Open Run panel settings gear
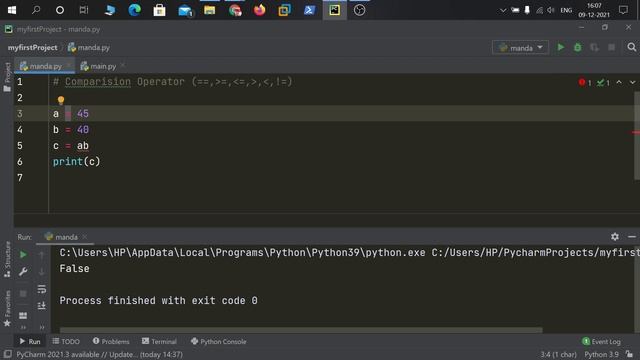This screenshot has width=640, height=360. click(615, 237)
